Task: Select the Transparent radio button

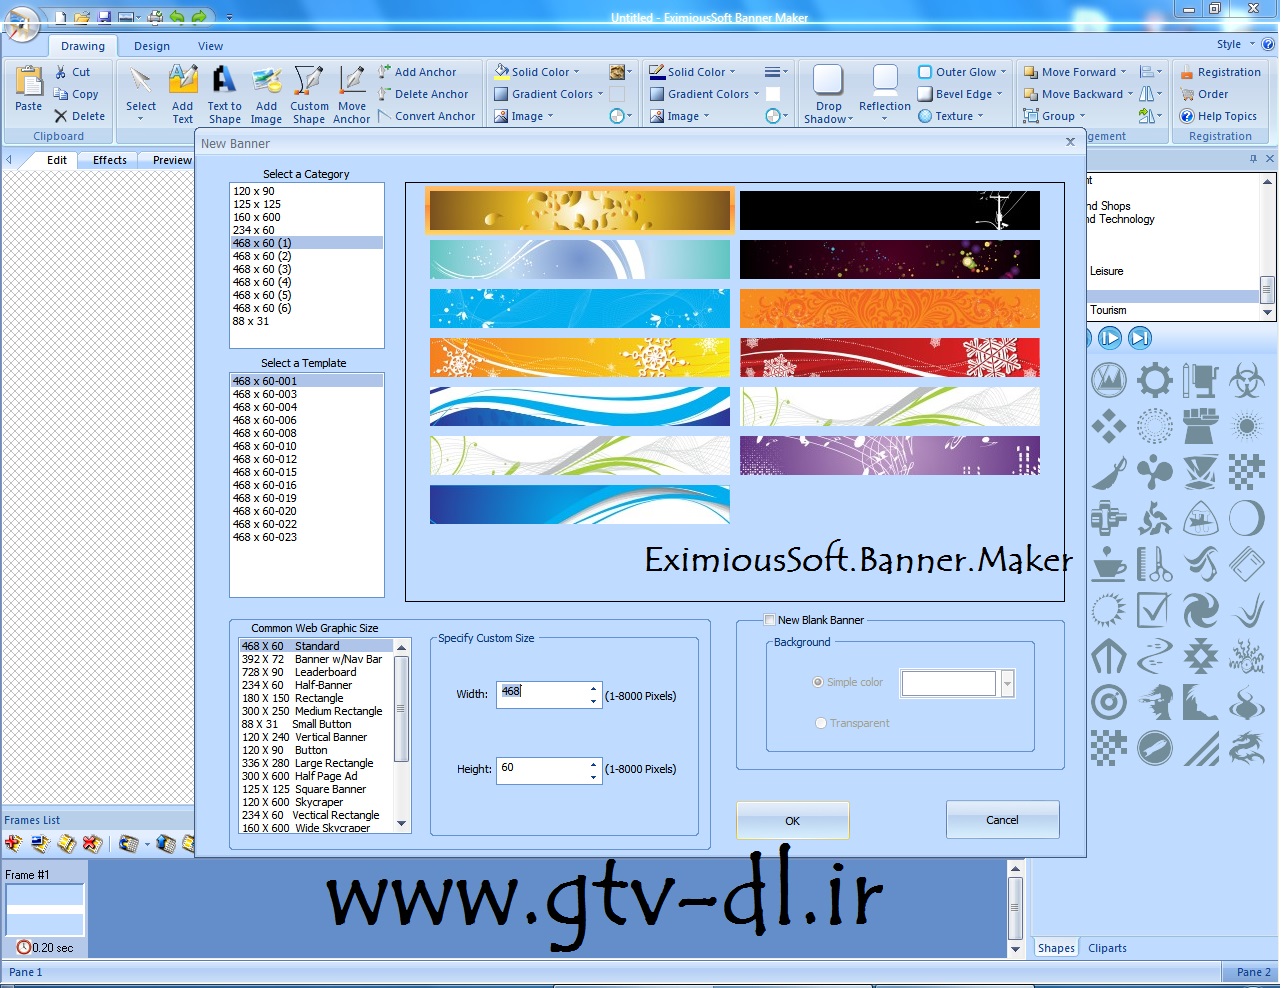Action: click(x=821, y=723)
